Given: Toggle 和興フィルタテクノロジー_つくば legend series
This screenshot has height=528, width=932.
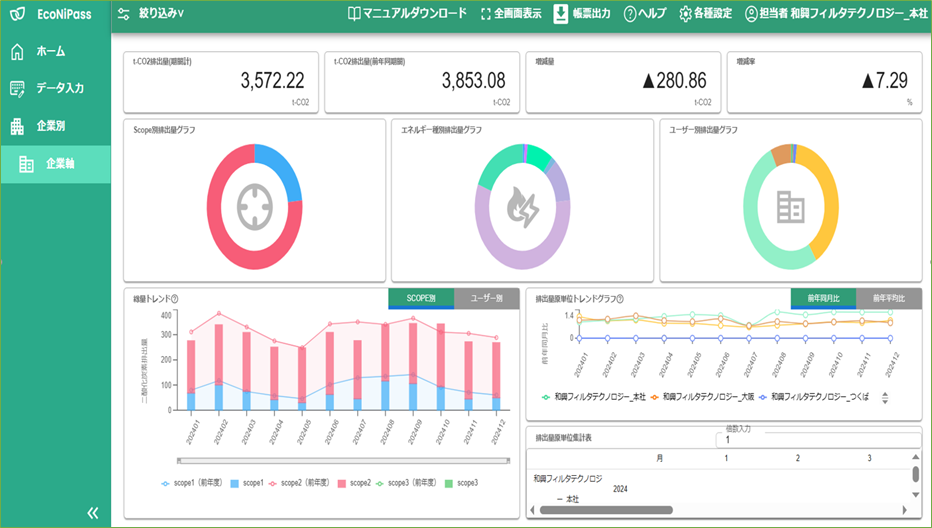Looking at the screenshot, I should [814, 397].
